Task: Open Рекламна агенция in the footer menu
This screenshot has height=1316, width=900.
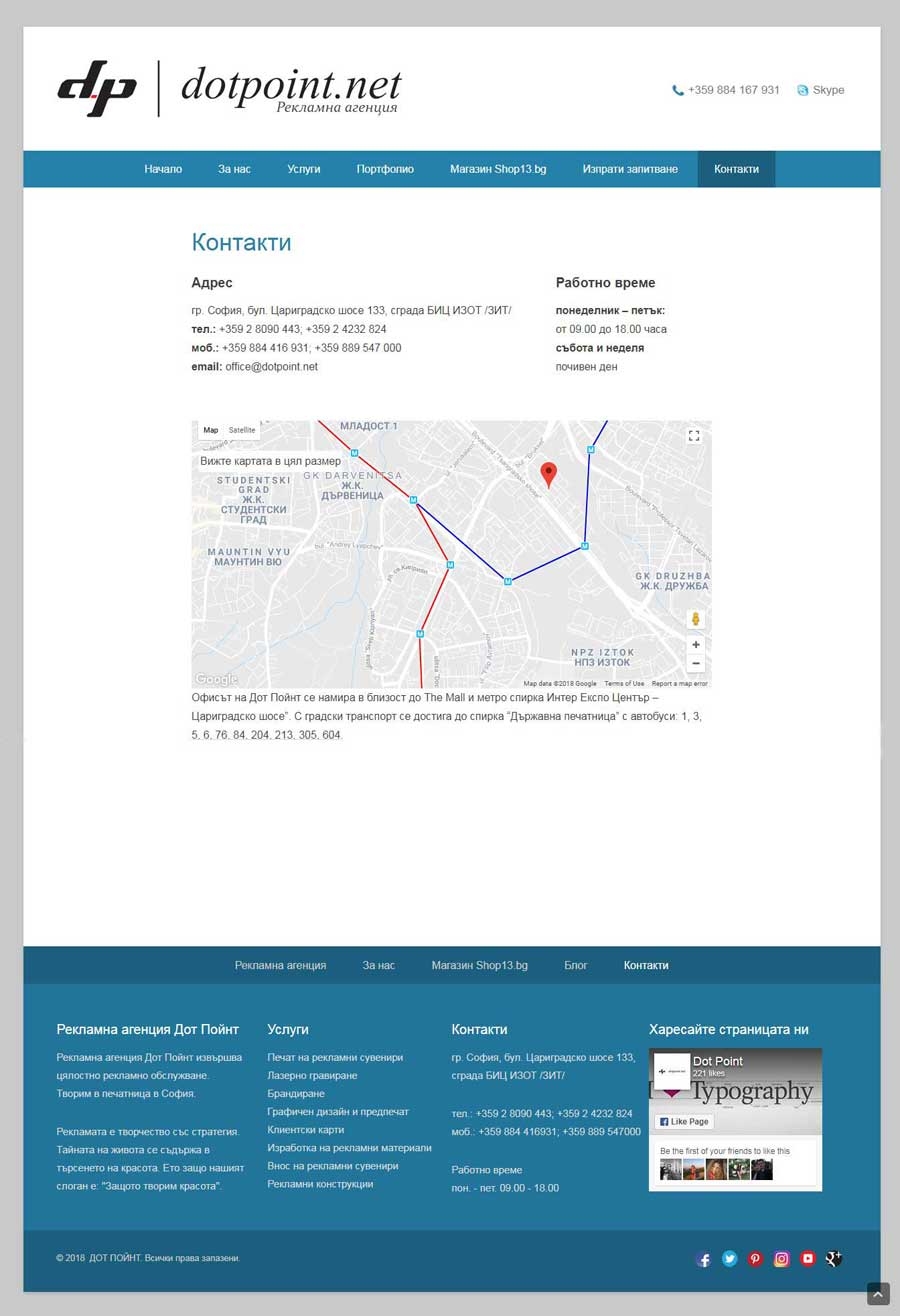Action: coord(281,965)
